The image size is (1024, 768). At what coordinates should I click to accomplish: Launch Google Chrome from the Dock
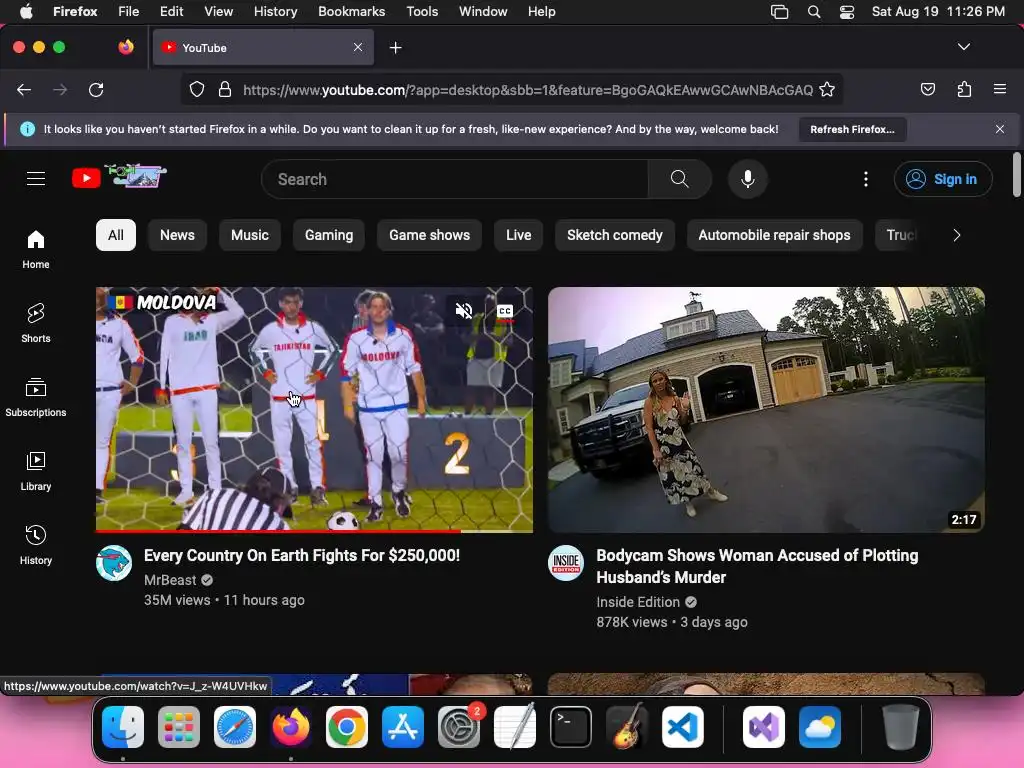point(347,727)
